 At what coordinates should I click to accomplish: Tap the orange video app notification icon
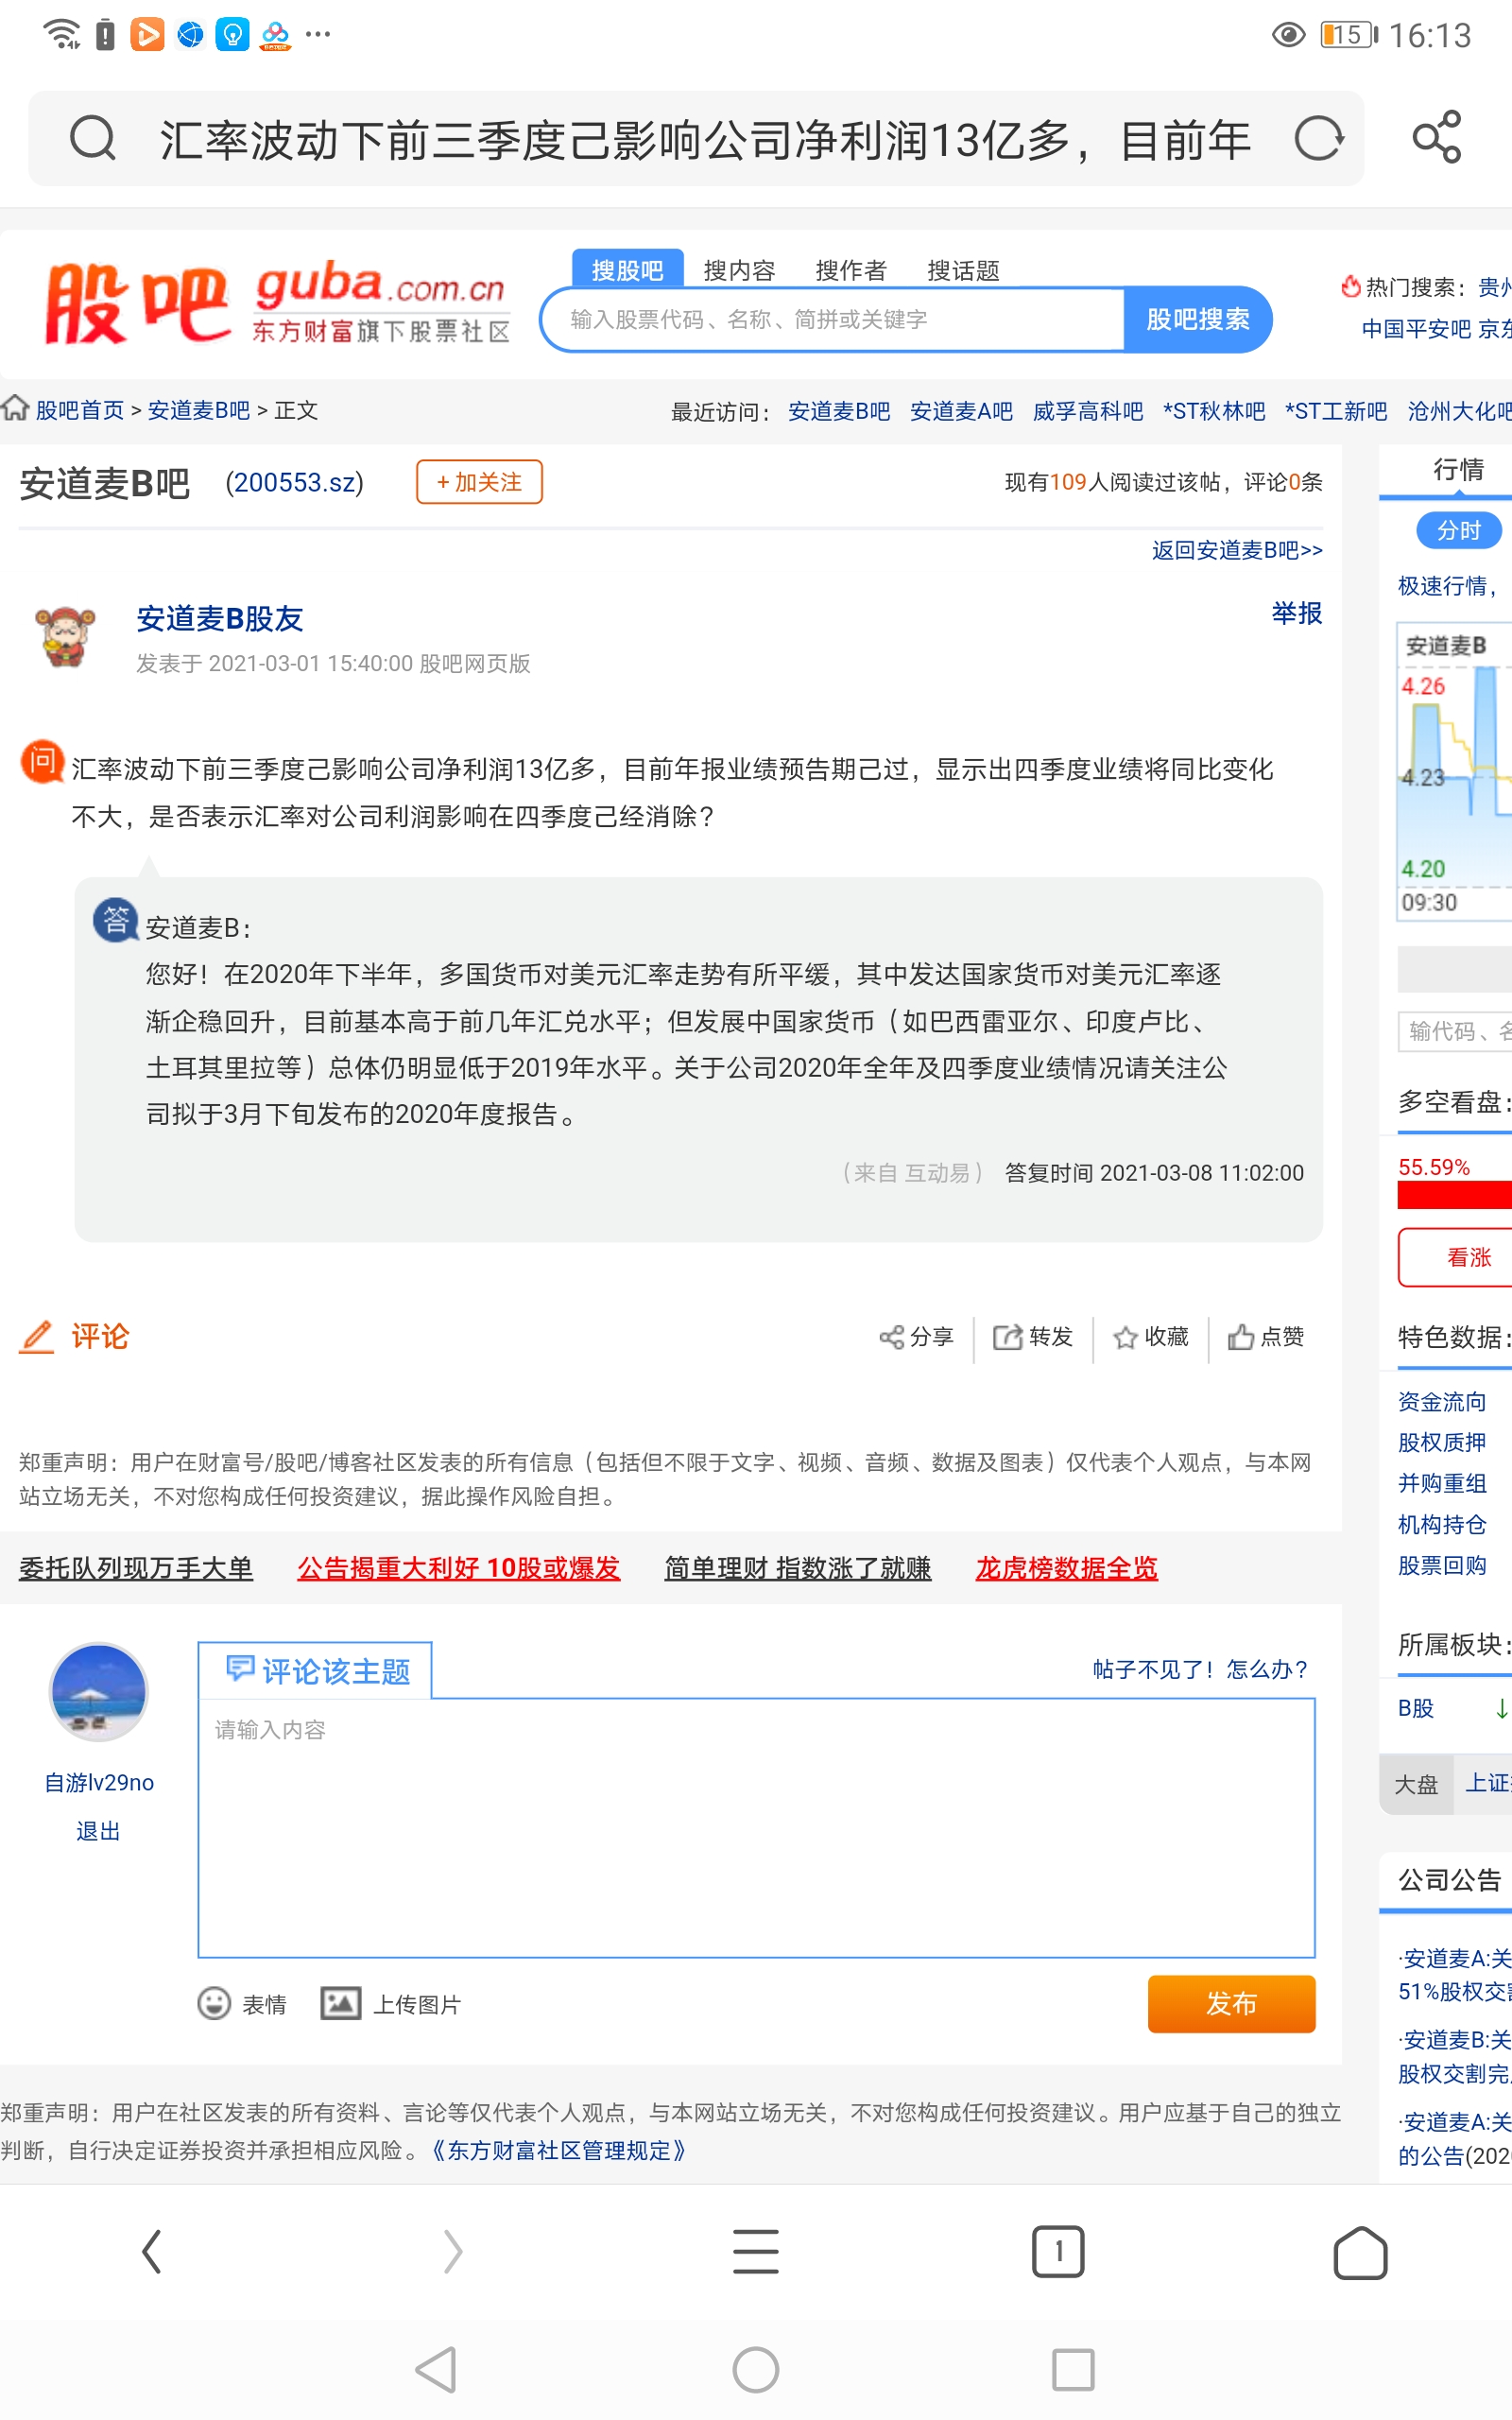(147, 34)
